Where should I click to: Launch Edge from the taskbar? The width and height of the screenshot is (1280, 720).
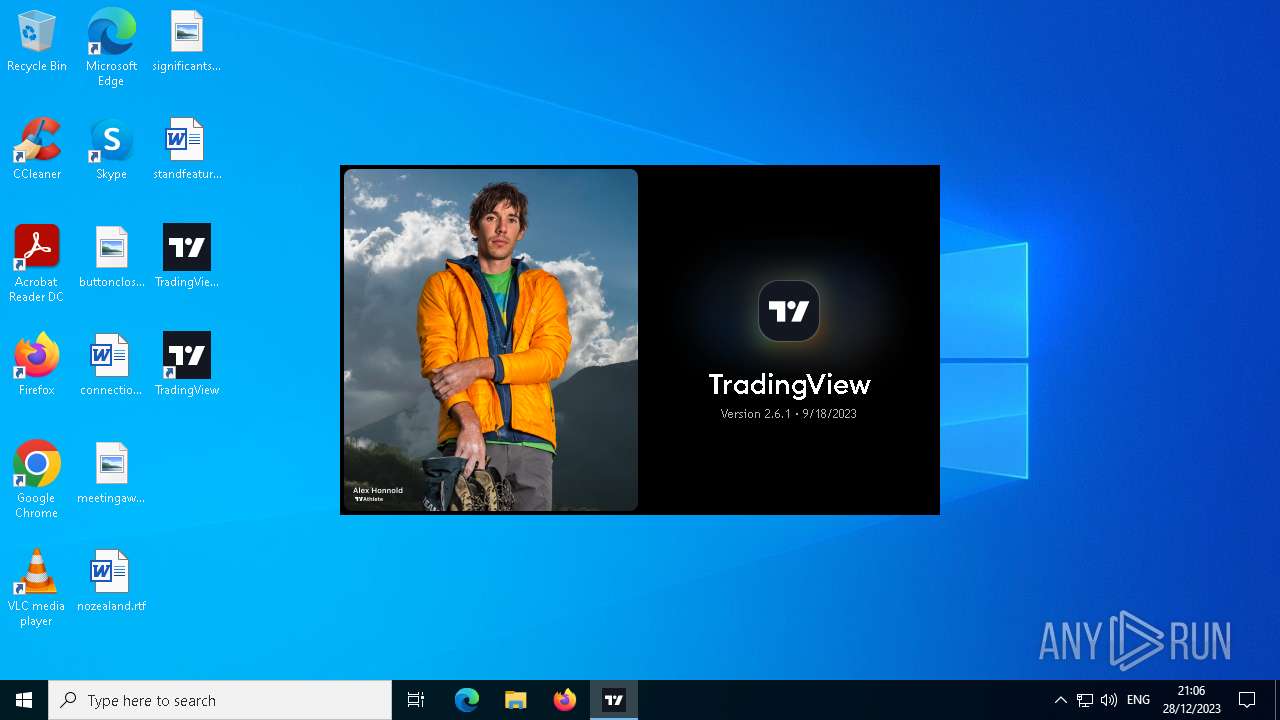tap(467, 700)
